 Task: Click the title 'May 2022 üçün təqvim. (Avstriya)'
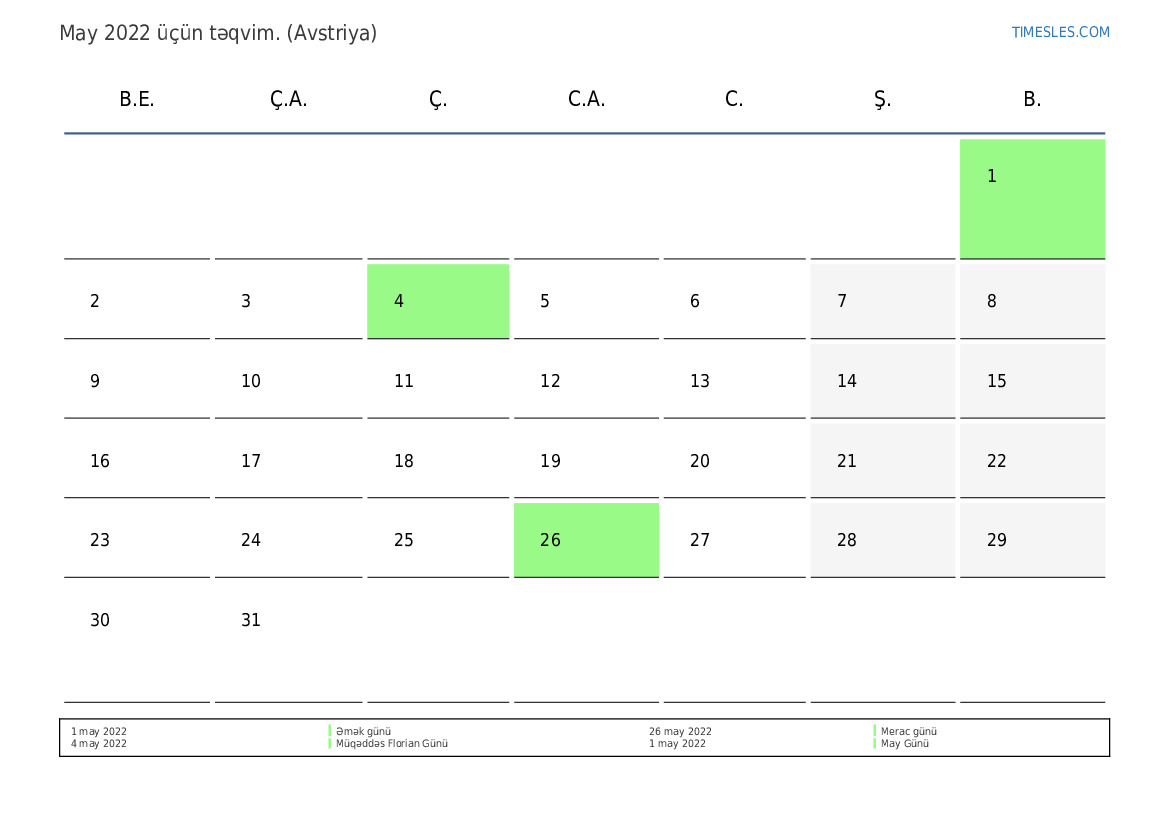[218, 34]
